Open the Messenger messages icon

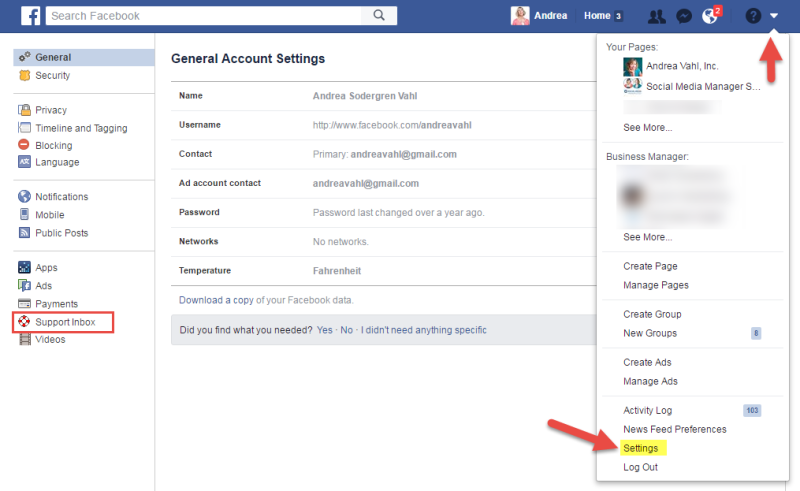(x=684, y=16)
